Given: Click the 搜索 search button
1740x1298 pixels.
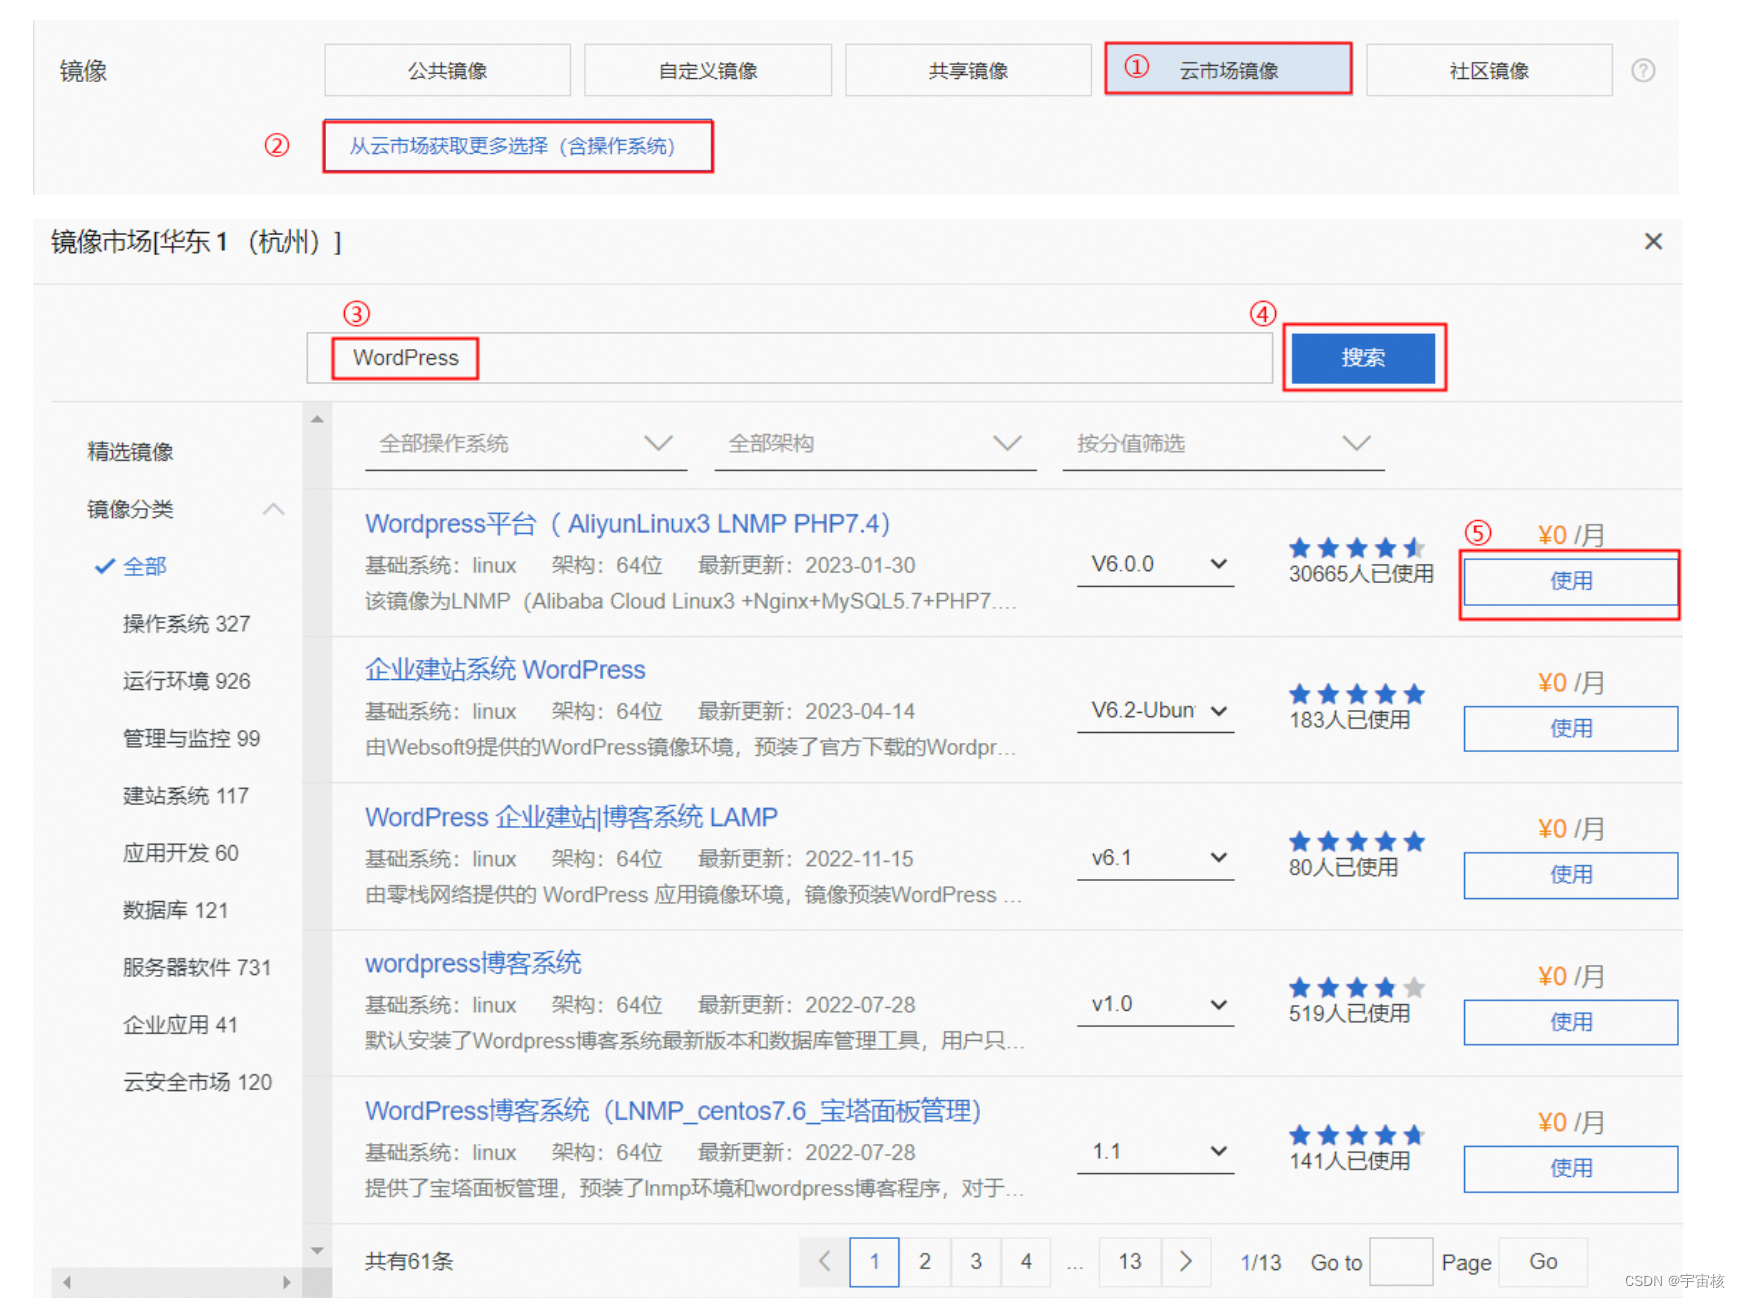Looking at the screenshot, I should [1363, 358].
